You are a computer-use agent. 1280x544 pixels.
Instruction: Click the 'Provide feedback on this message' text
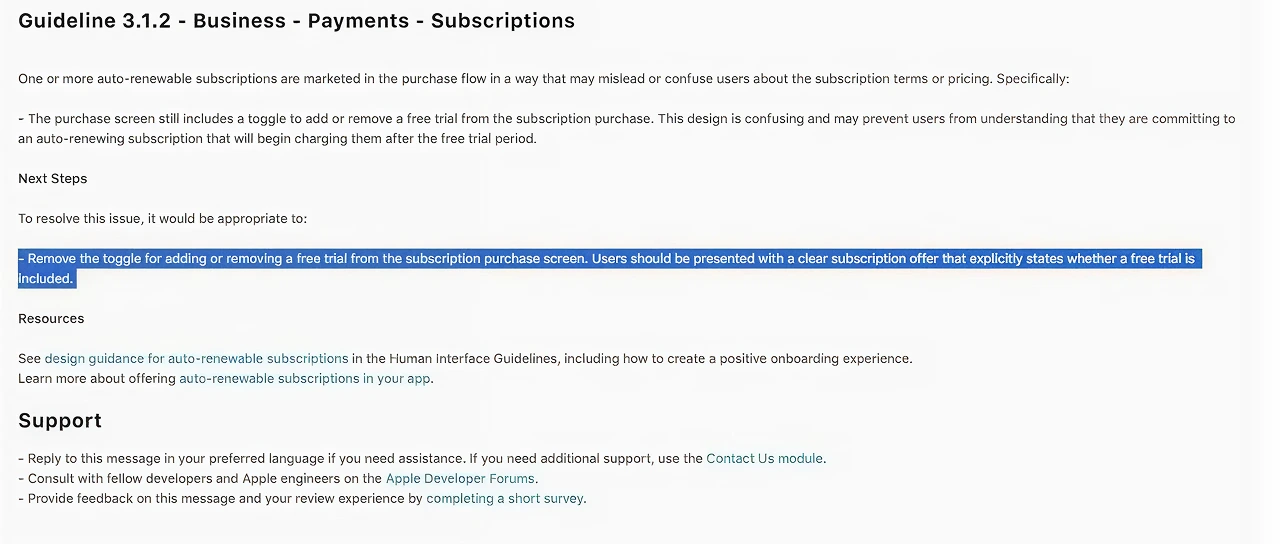(x=302, y=498)
